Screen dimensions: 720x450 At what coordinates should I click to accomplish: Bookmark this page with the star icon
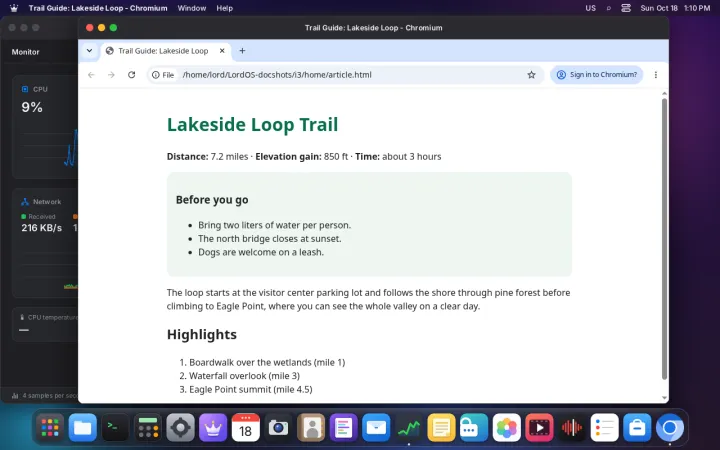pyautogui.click(x=531, y=75)
